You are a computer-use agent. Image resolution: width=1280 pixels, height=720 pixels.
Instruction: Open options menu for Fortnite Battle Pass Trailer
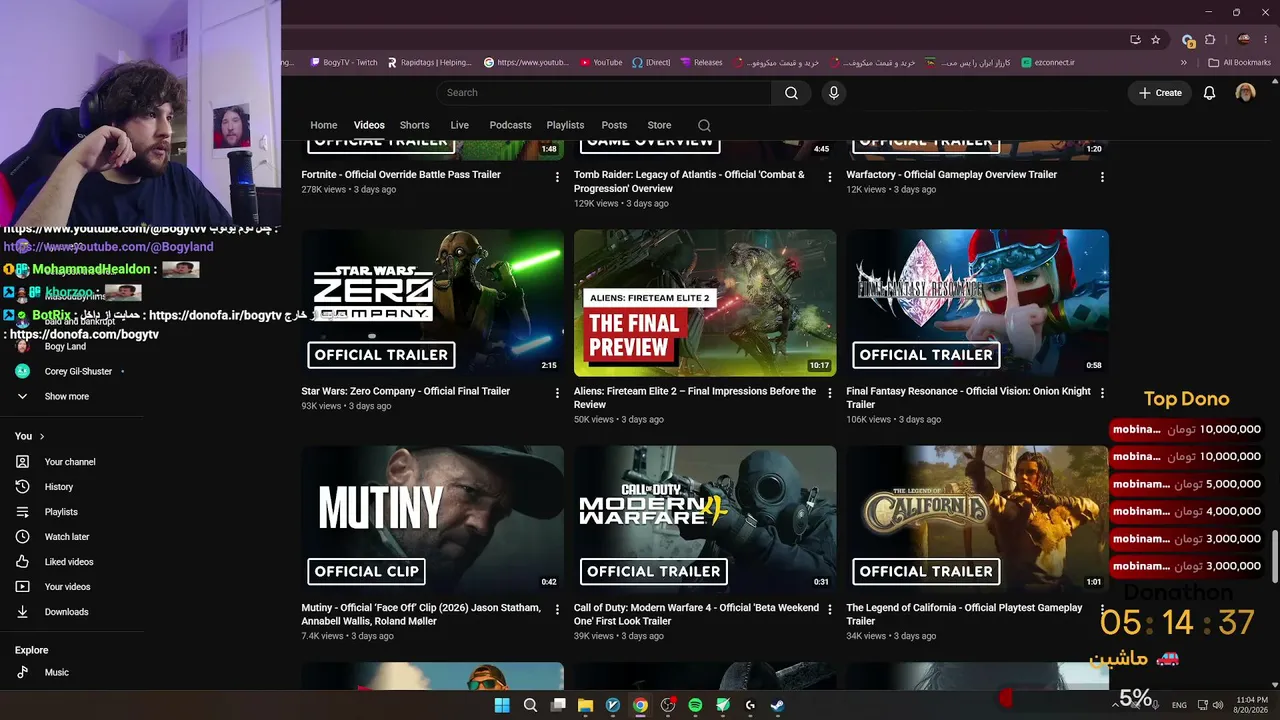point(557,177)
